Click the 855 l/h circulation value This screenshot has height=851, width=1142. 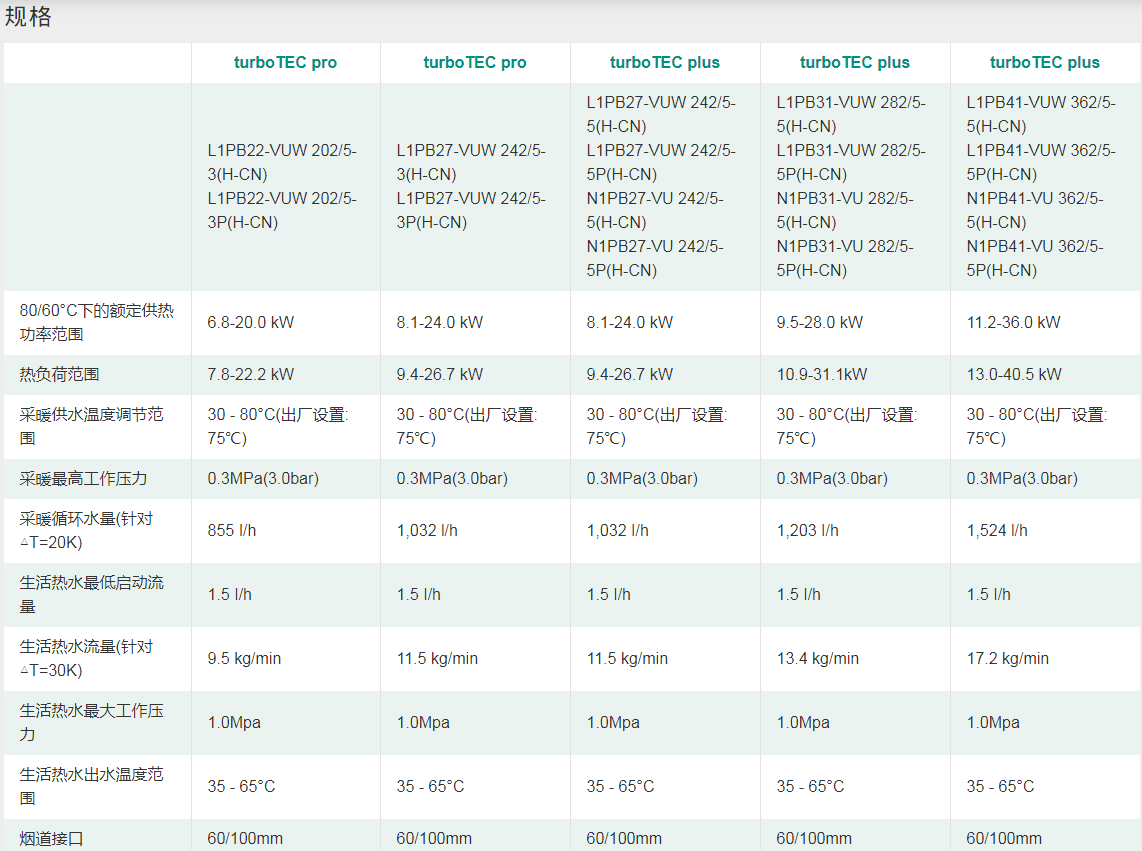point(232,530)
